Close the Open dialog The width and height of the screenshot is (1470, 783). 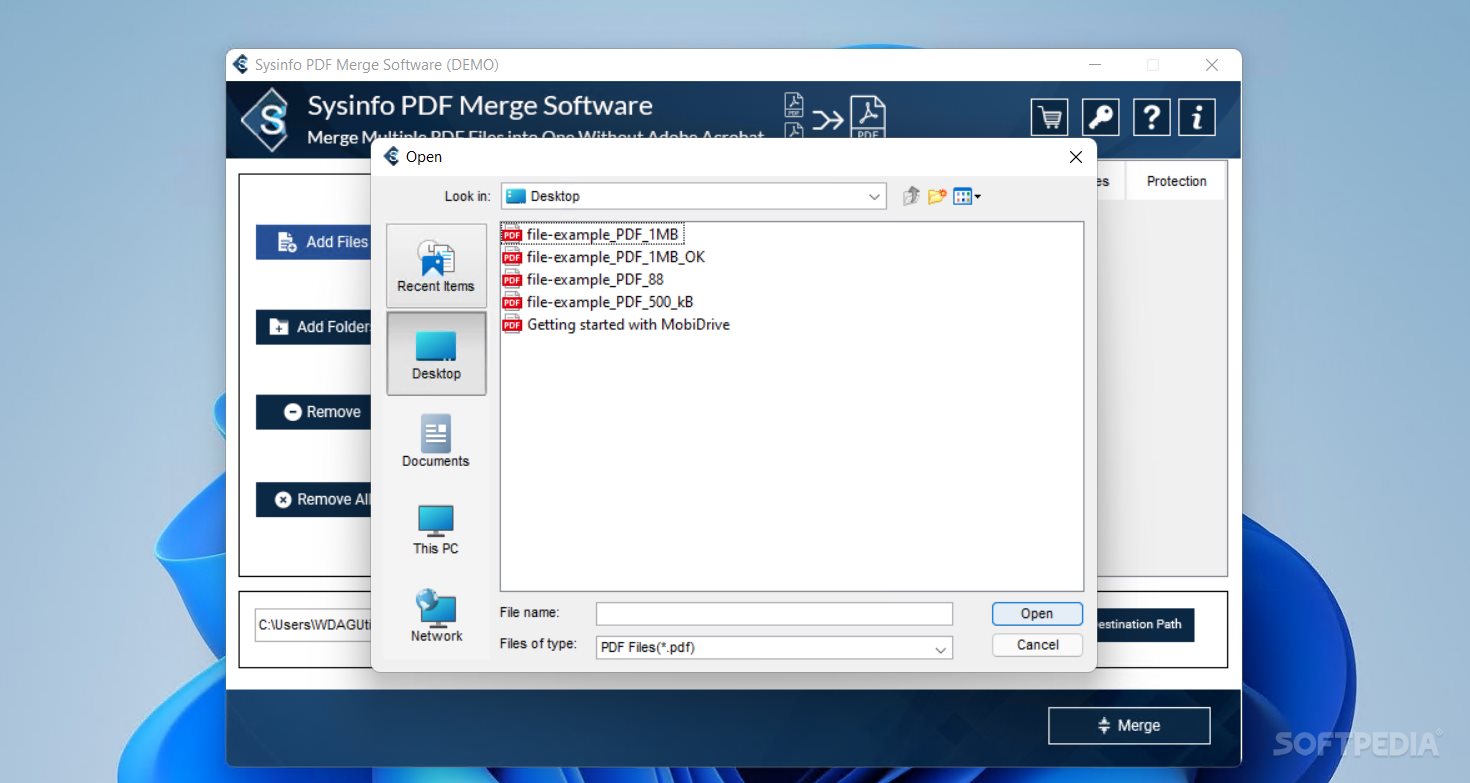click(x=1075, y=157)
